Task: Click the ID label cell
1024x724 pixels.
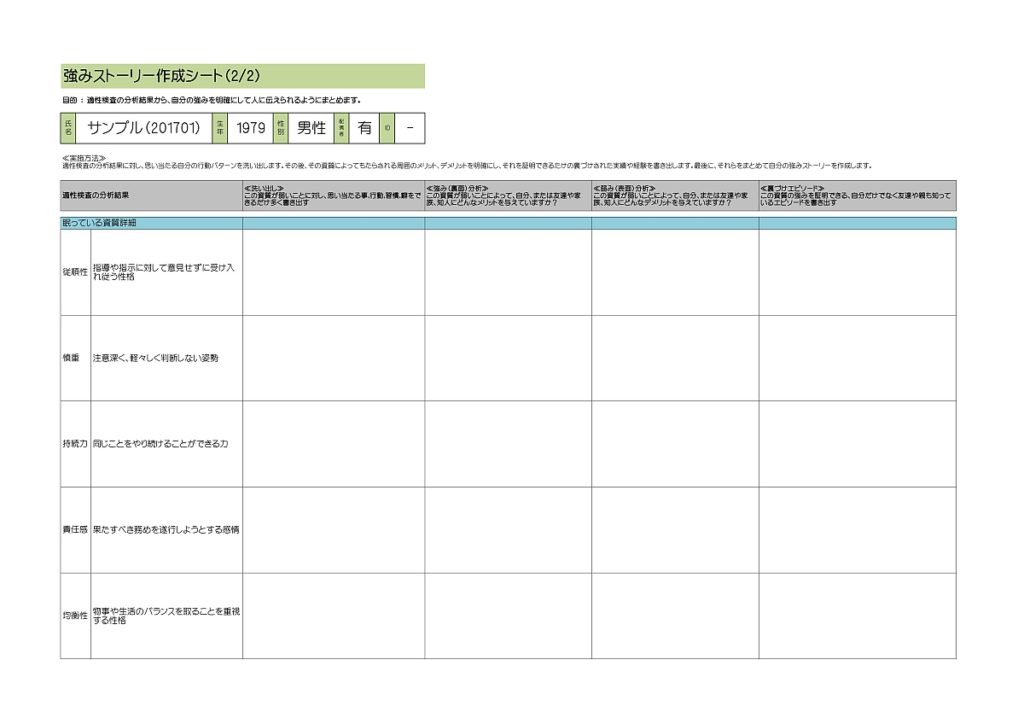Action: 387,128
